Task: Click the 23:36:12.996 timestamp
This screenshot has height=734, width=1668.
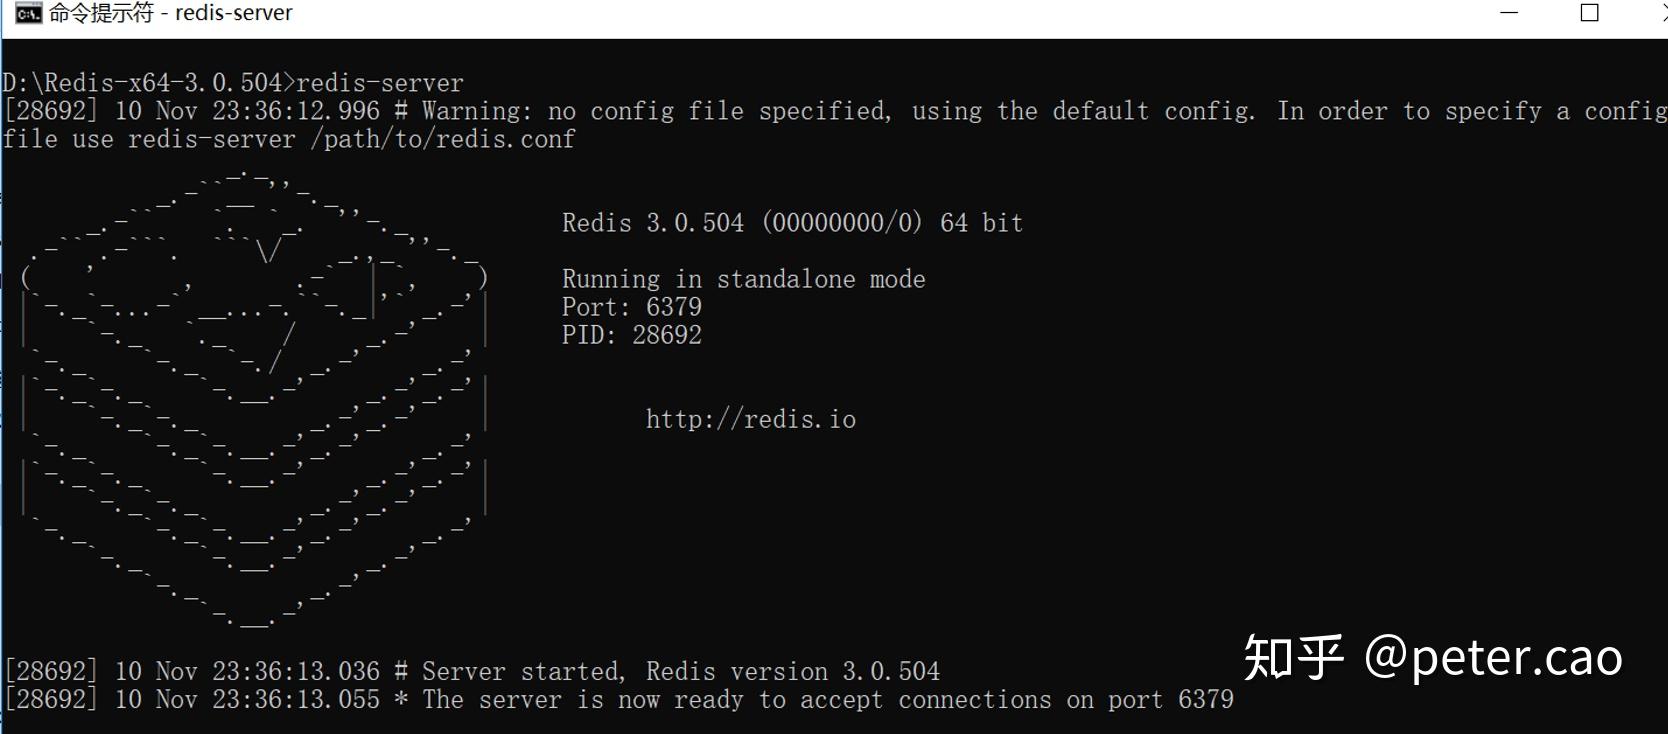Action: (296, 111)
